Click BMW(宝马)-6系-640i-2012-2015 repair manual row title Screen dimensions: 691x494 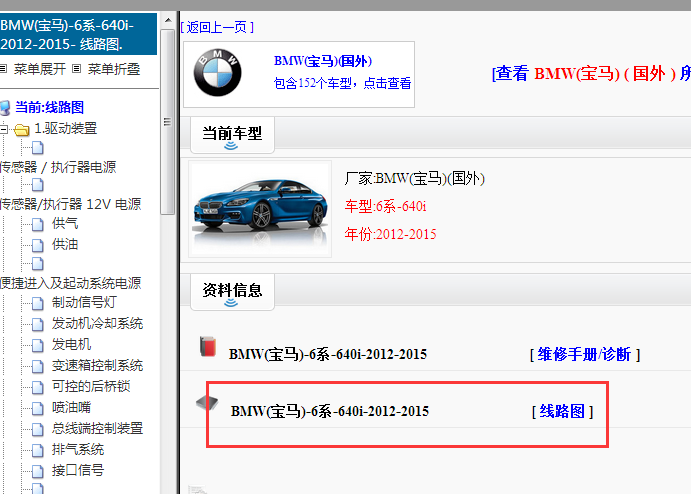coord(327,354)
